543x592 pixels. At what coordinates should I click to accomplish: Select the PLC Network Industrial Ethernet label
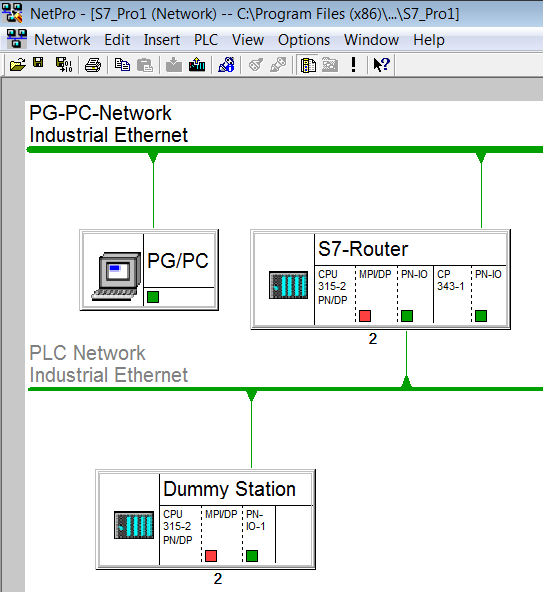coord(109,364)
